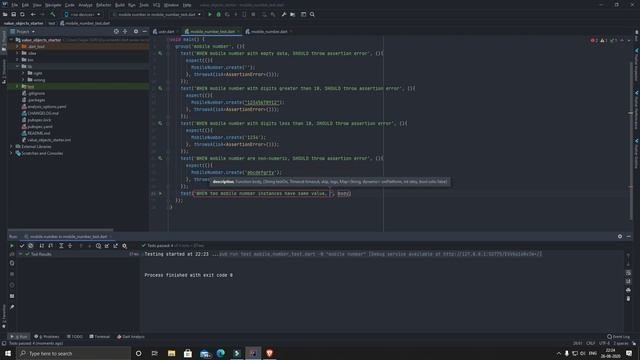Click the Sync refresh icon in toolbar
This screenshot has height=360, width=640.
22,14
